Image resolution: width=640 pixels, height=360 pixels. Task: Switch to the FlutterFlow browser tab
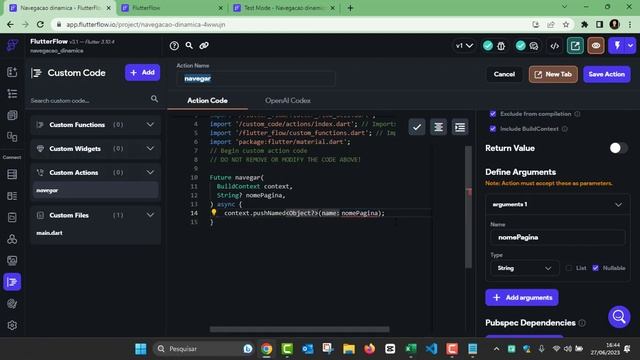pyautogui.click(x=172, y=8)
